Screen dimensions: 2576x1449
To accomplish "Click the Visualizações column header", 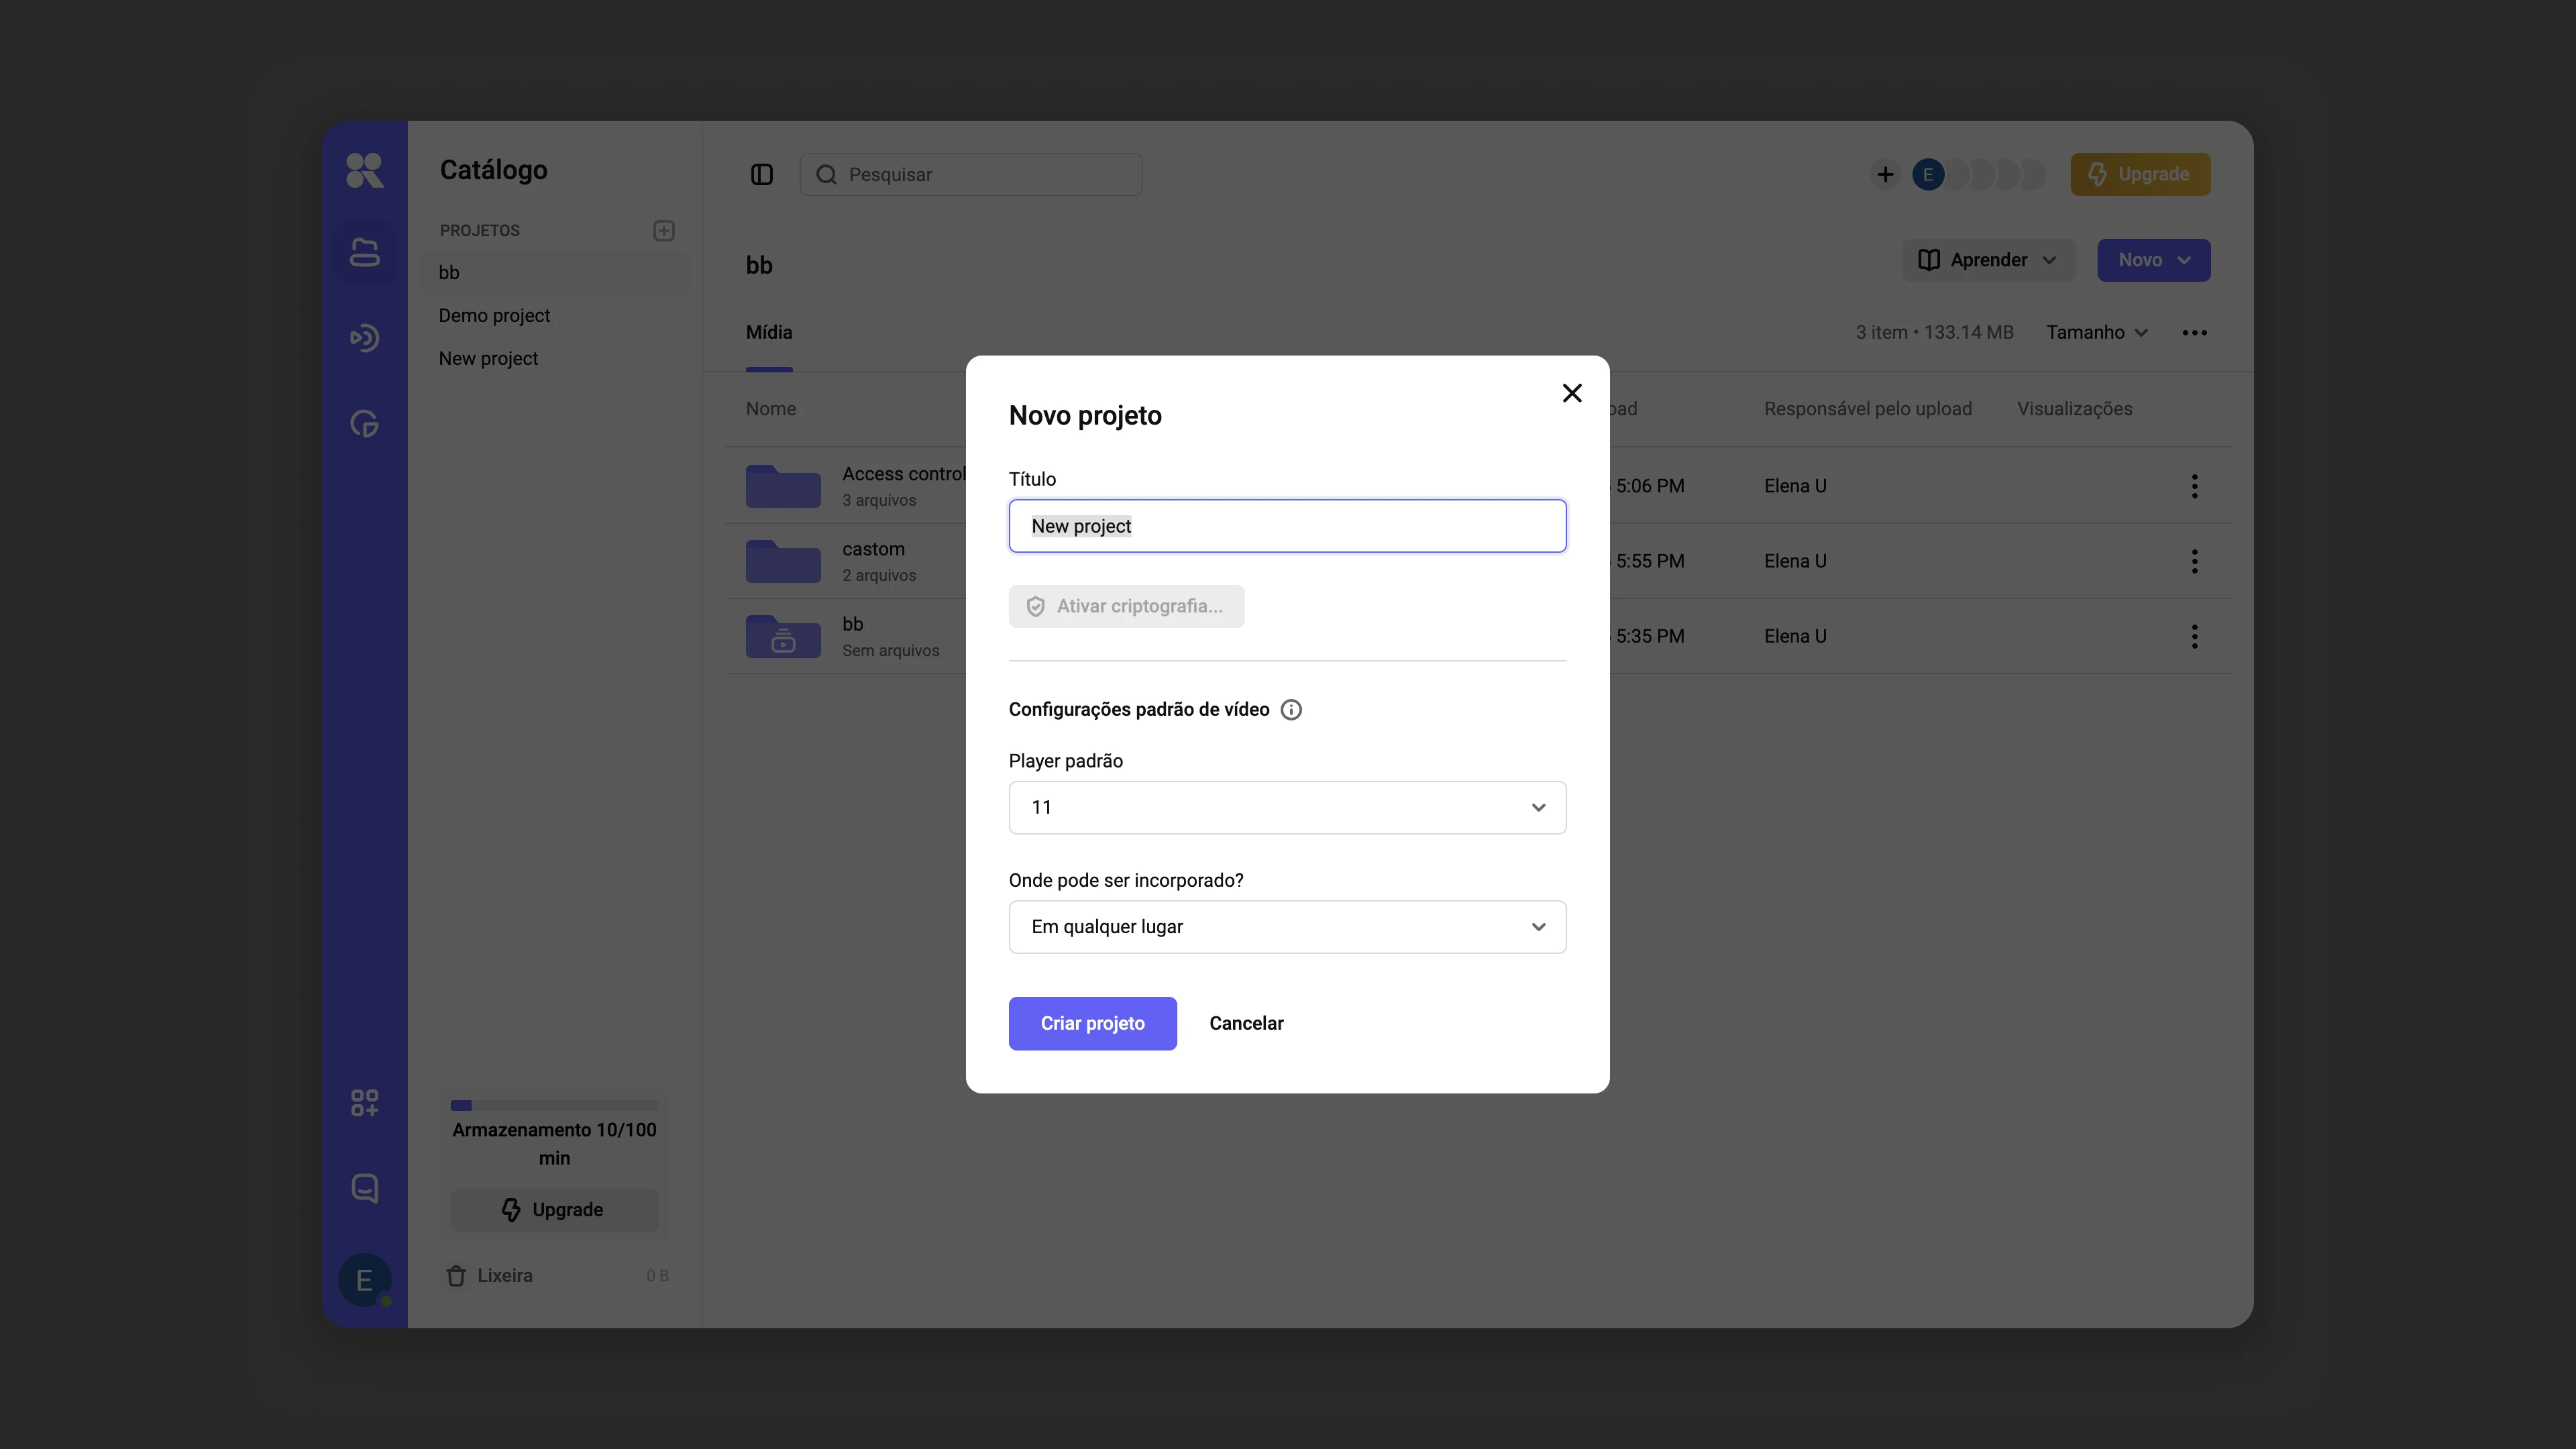I will point(2075,409).
